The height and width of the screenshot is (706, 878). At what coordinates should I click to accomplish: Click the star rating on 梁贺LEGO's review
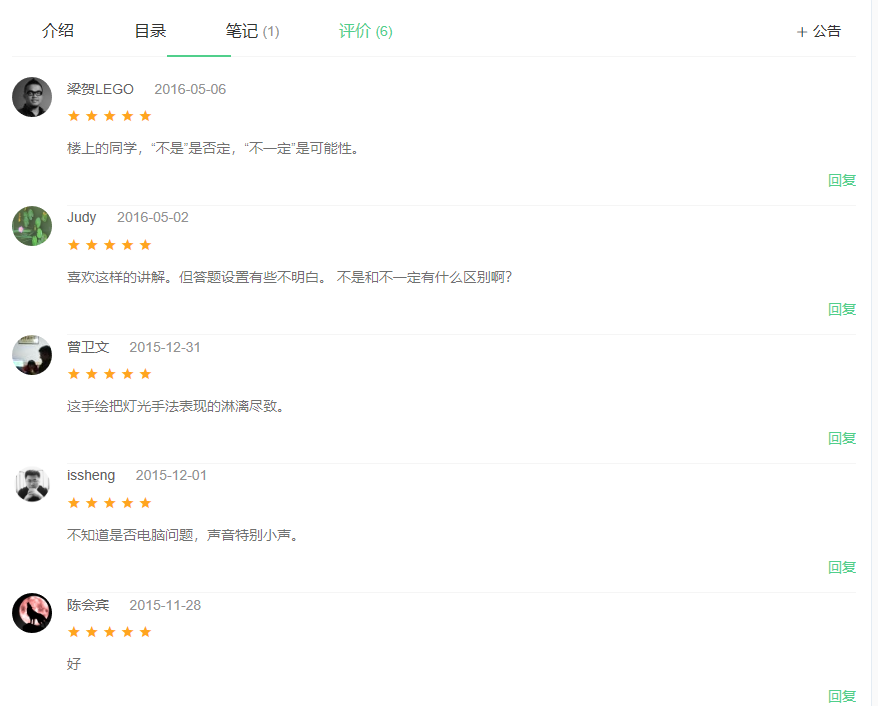[109, 116]
